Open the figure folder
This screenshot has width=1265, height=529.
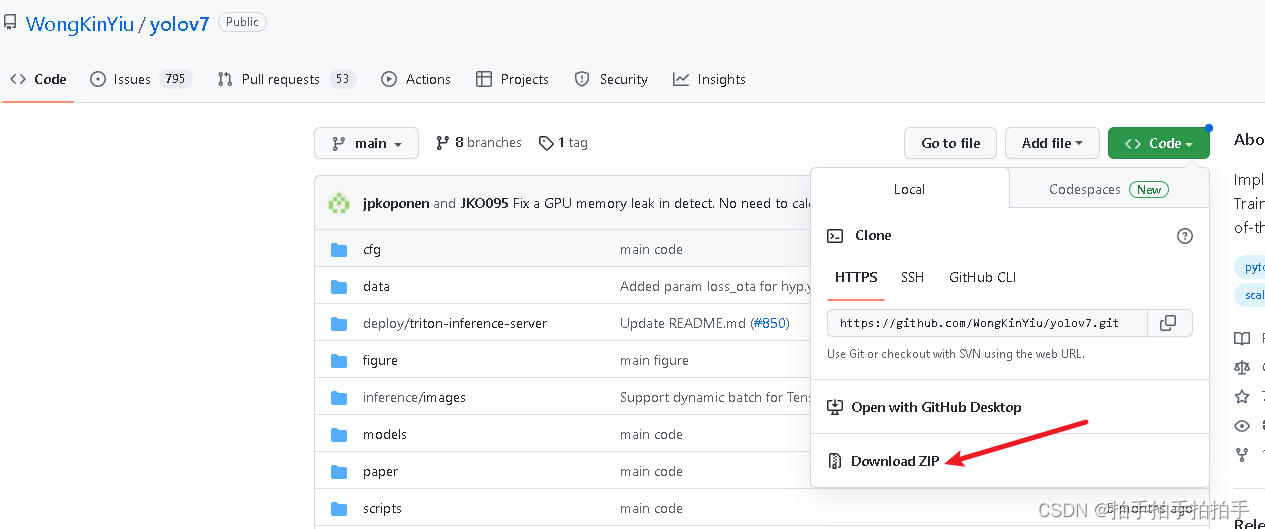coord(380,360)
